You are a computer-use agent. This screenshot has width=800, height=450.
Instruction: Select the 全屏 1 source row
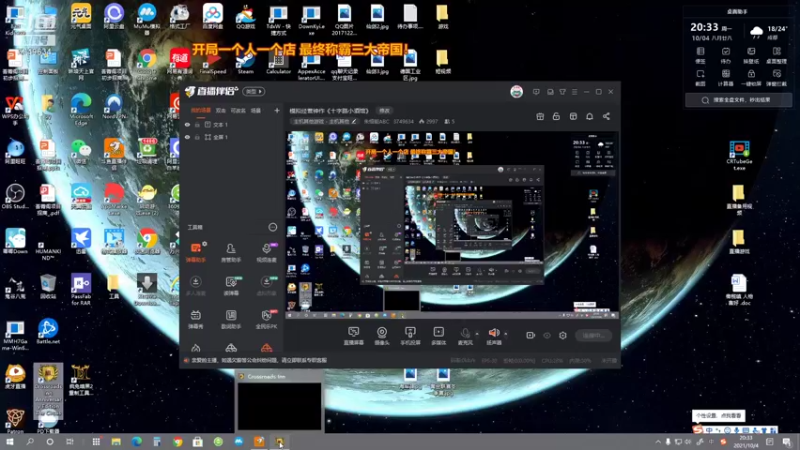(232, 137)
